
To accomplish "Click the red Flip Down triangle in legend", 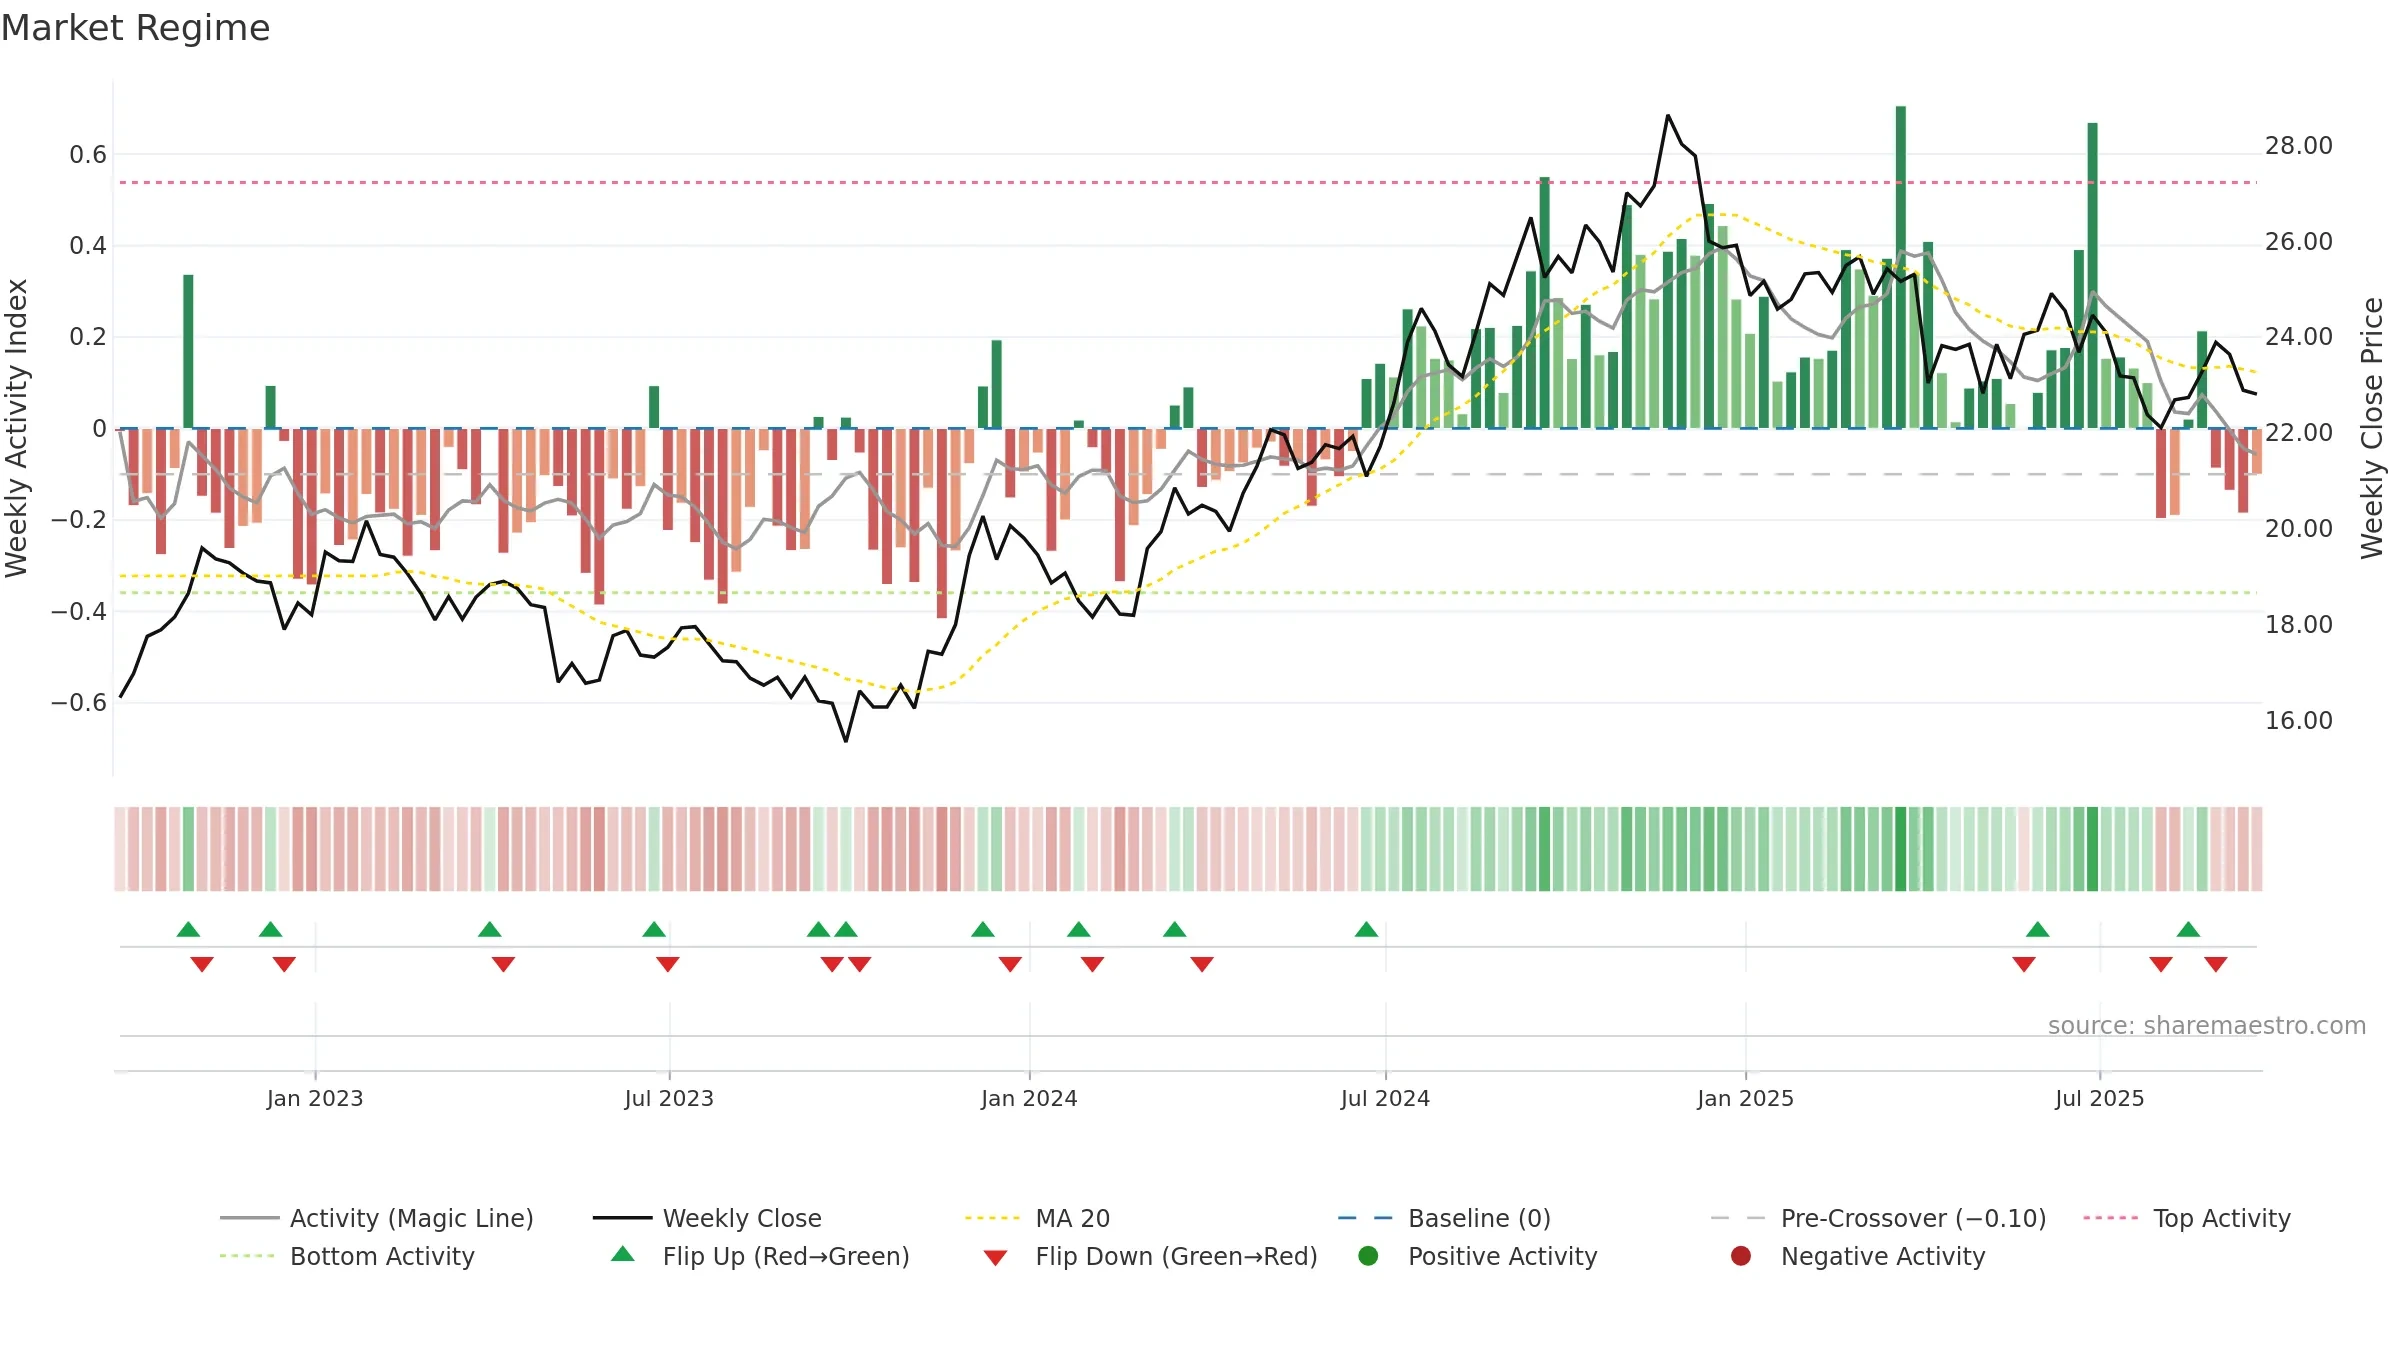I will pos(995,1258).
